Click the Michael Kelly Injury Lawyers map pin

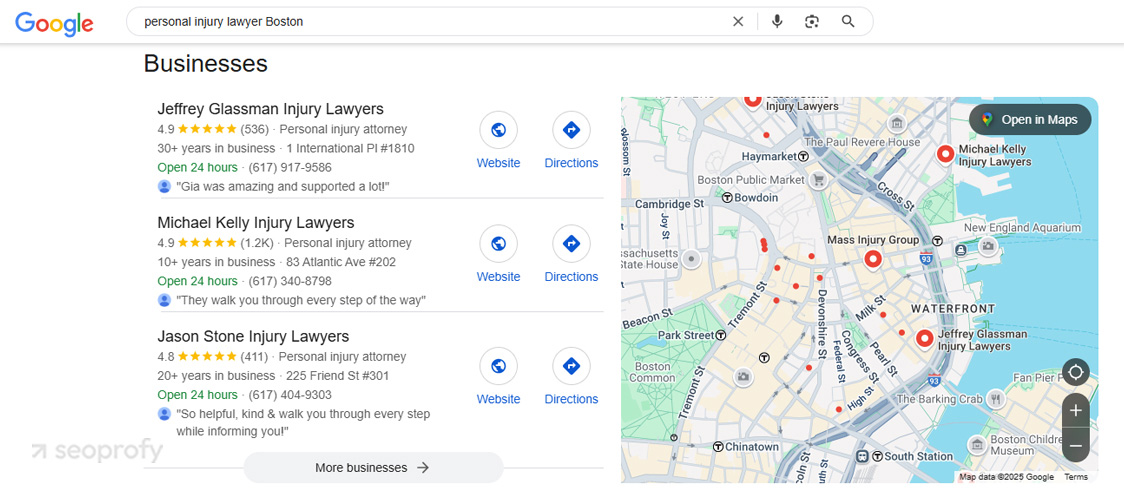945,153
